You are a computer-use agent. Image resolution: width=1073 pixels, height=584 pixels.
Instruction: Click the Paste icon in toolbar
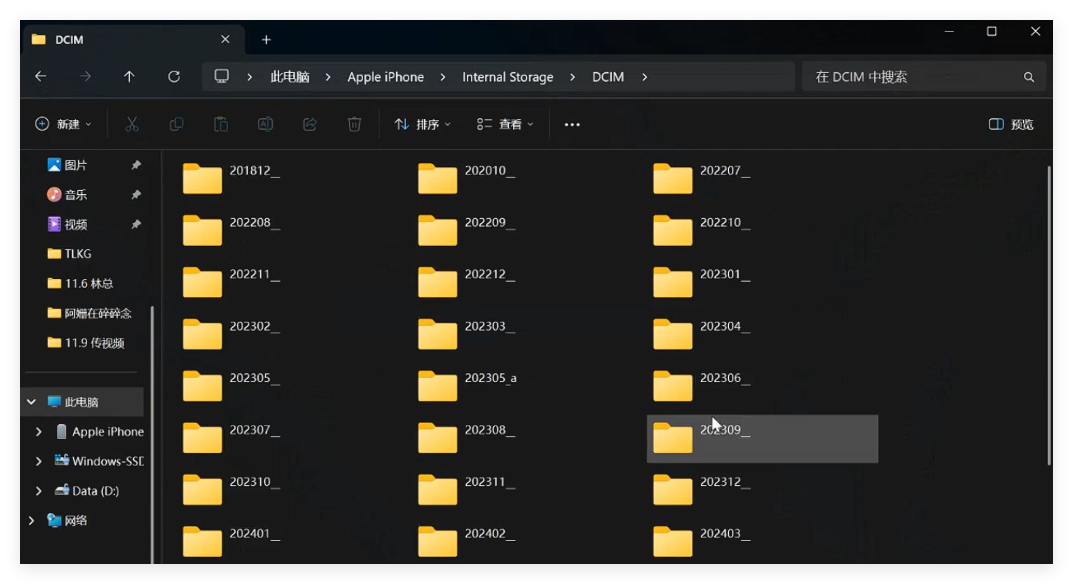point(220,123)
